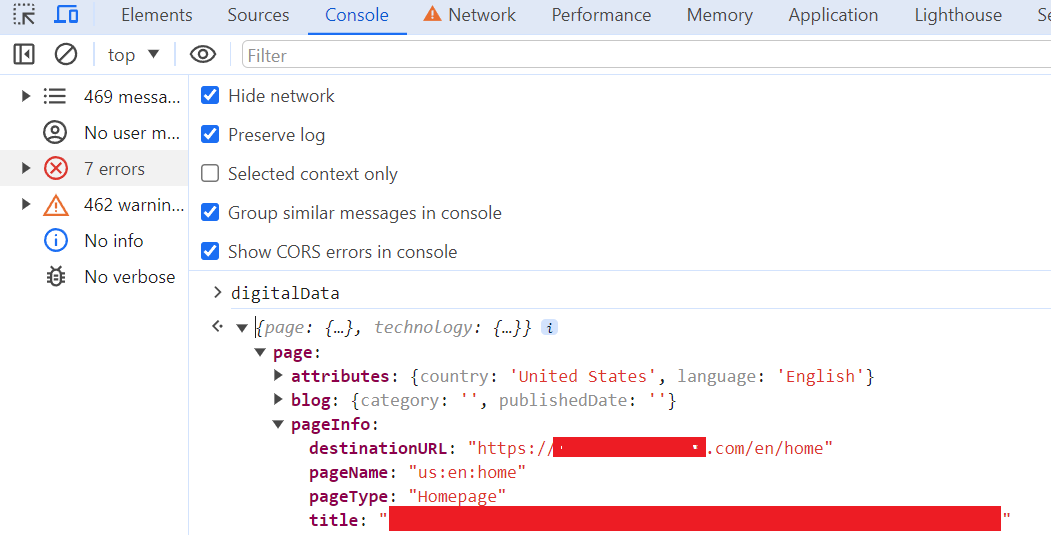Expand the blog property

(x=278, y=399)
